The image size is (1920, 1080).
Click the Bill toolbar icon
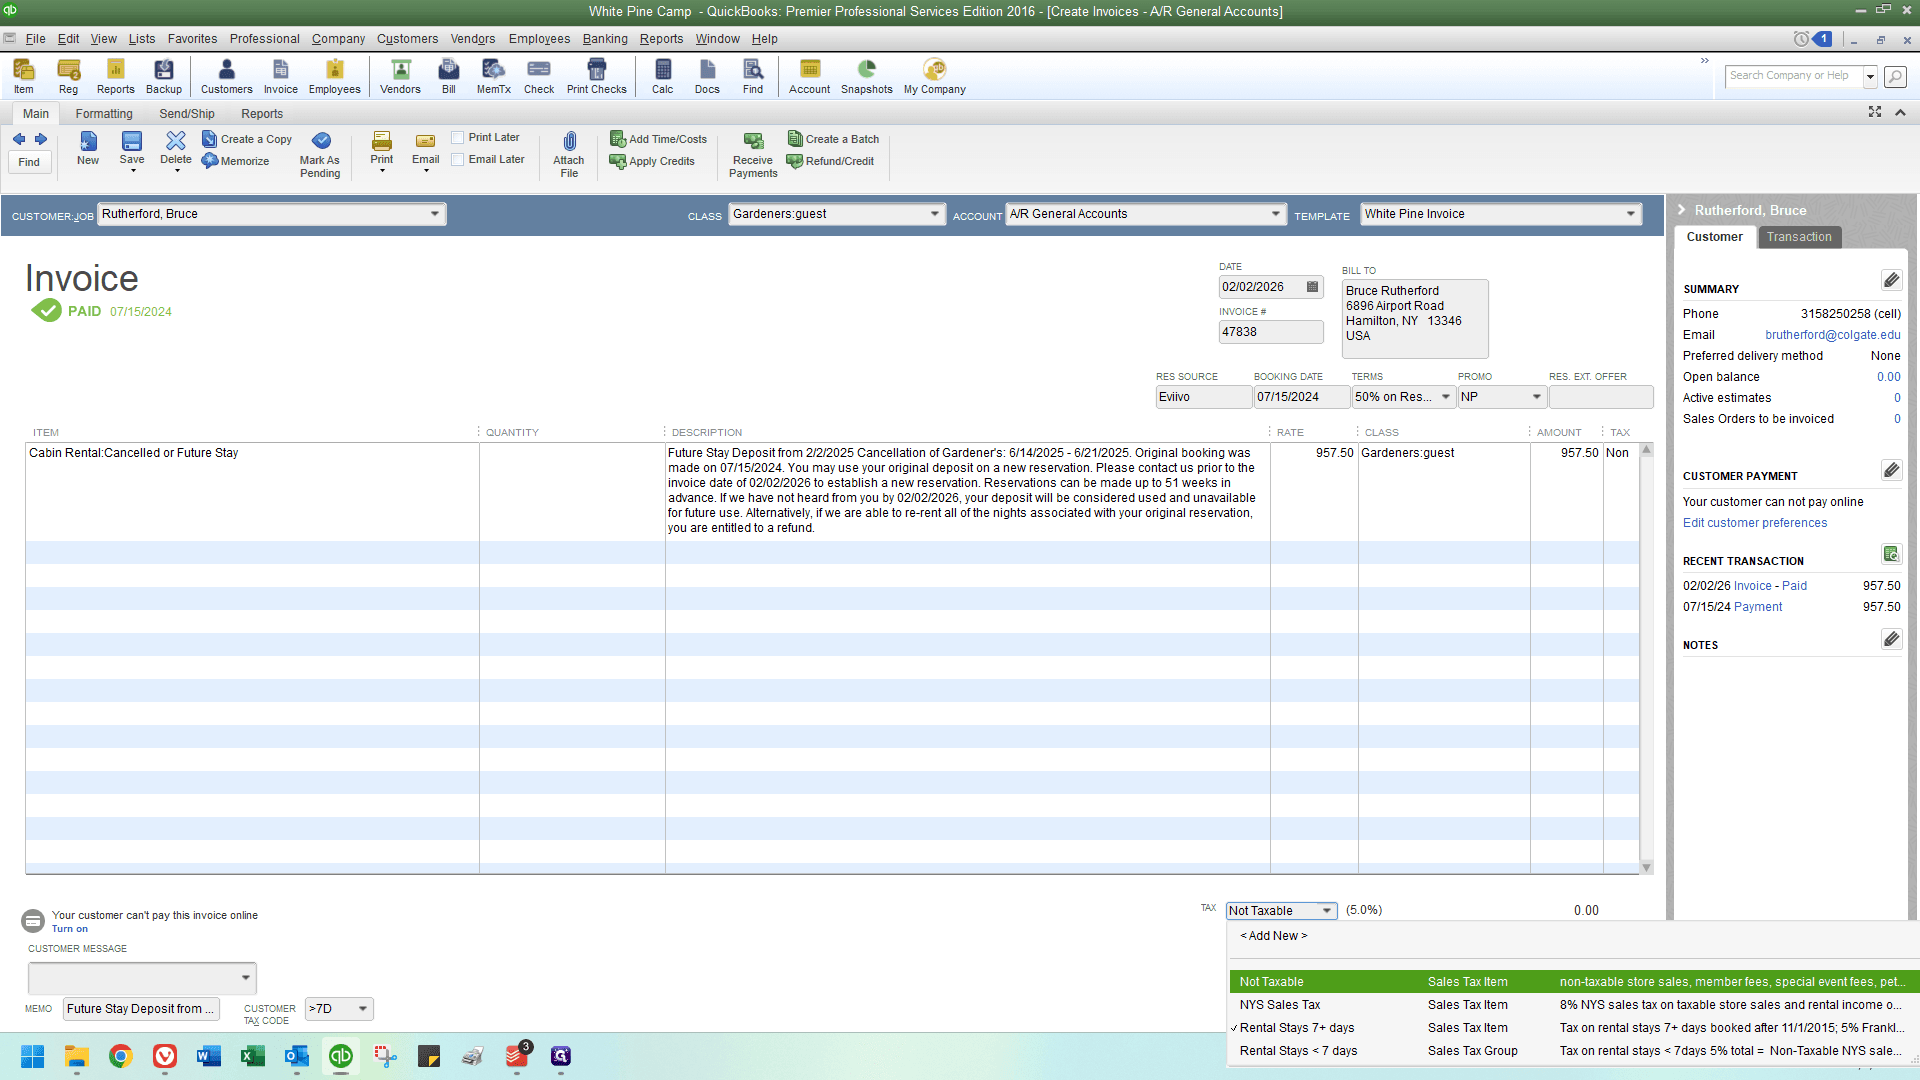coord(449,76)
